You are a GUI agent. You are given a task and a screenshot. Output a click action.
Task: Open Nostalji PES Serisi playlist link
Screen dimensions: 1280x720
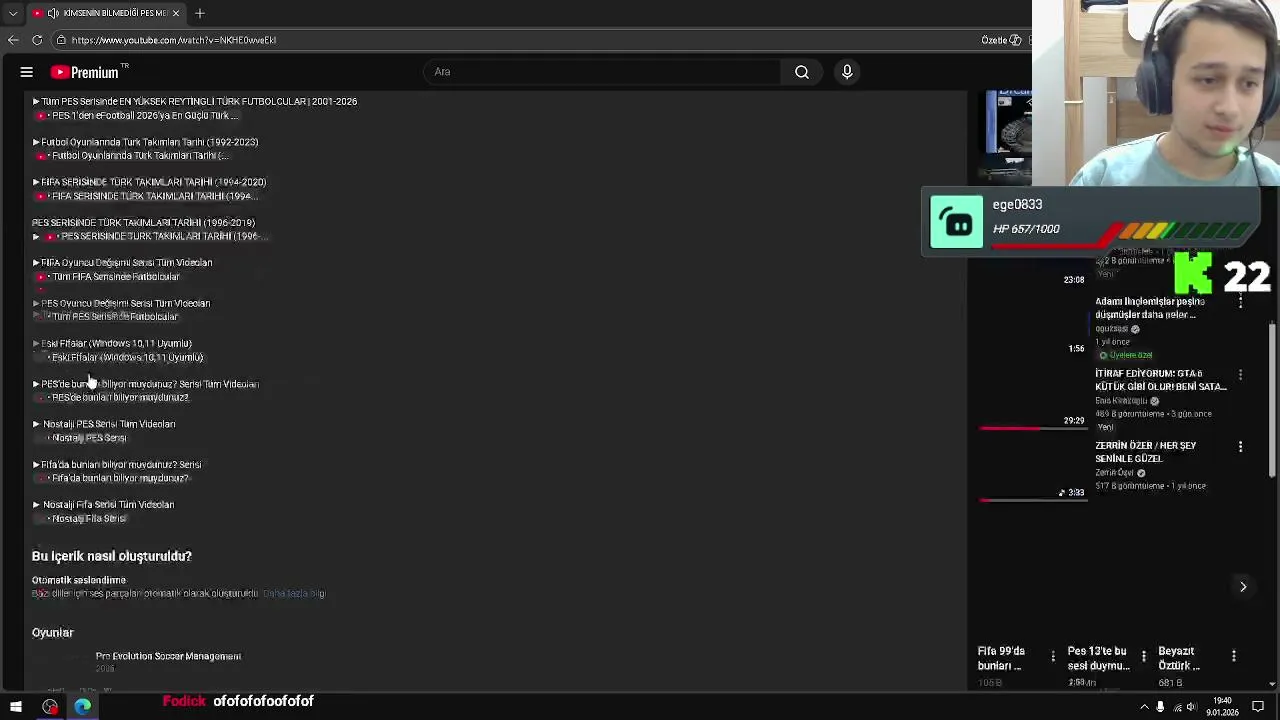[x=89, y=438]
